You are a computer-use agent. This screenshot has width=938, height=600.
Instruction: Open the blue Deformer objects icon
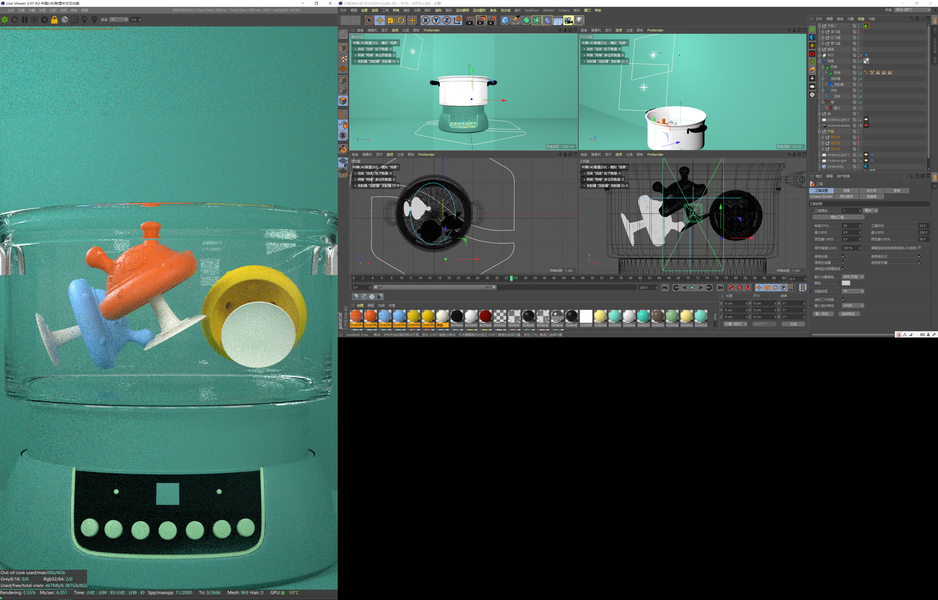[x=547, y=20]
